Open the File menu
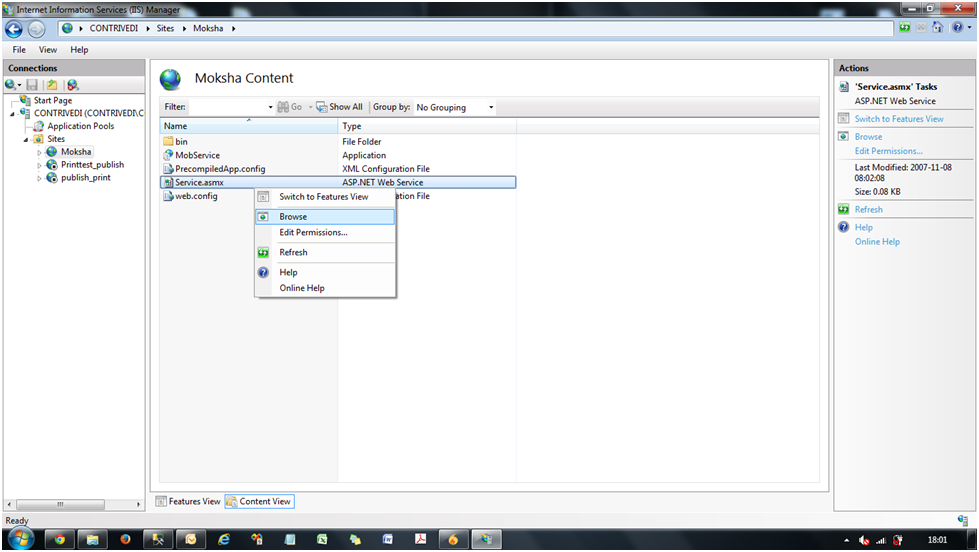979x552 pixels. click(x=19, y=50)
